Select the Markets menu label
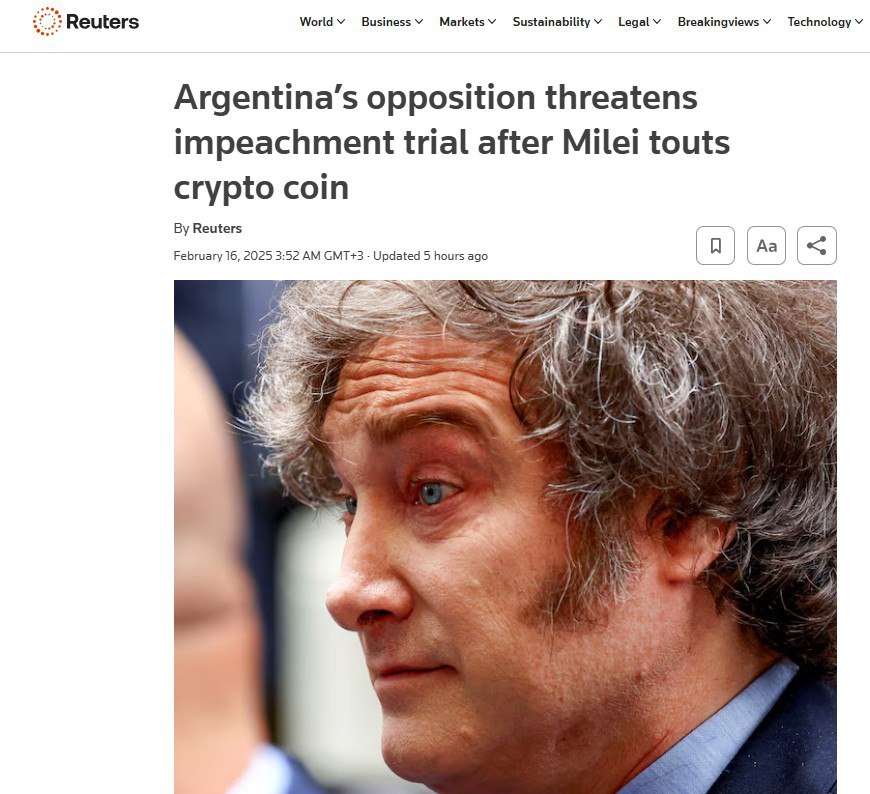Screen dimensions: 870x794 pyautogui.click(x=462, y=22)
